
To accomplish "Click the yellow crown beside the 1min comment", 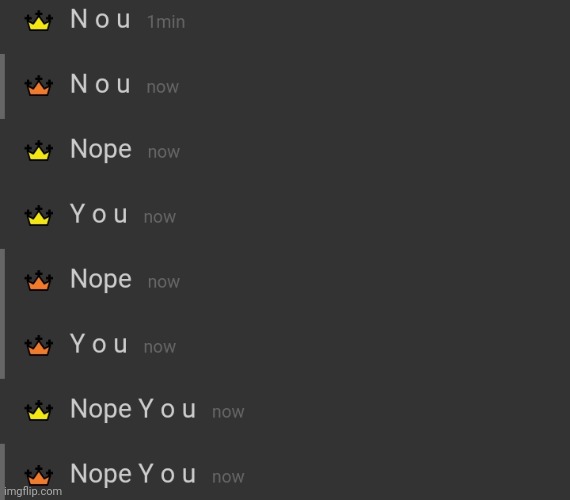I will tap(39, 20).
